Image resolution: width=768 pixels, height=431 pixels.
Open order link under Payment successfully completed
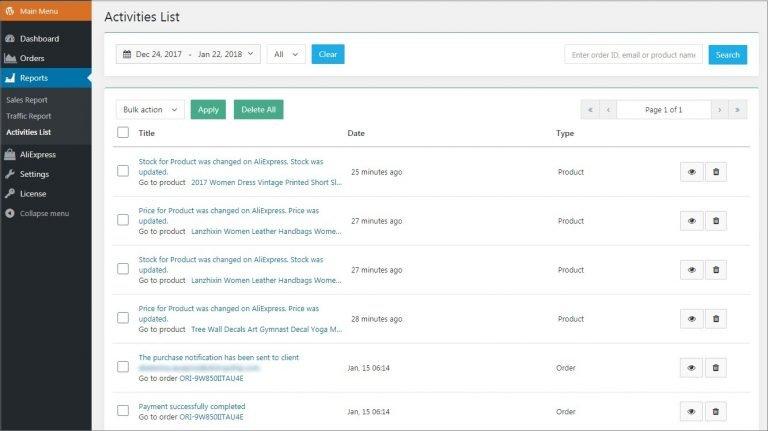[x=211, y=417]
